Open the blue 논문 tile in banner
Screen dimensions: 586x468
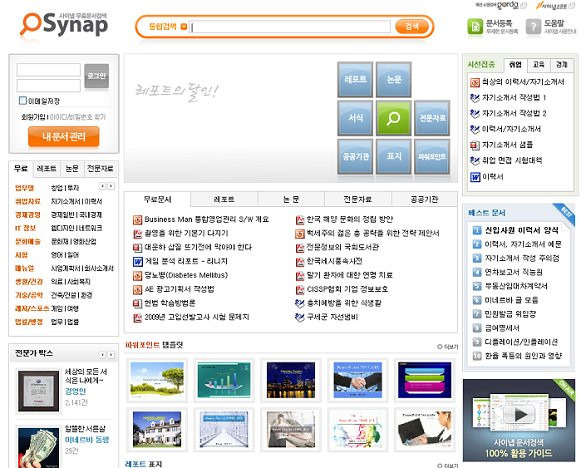click(394, 79)
